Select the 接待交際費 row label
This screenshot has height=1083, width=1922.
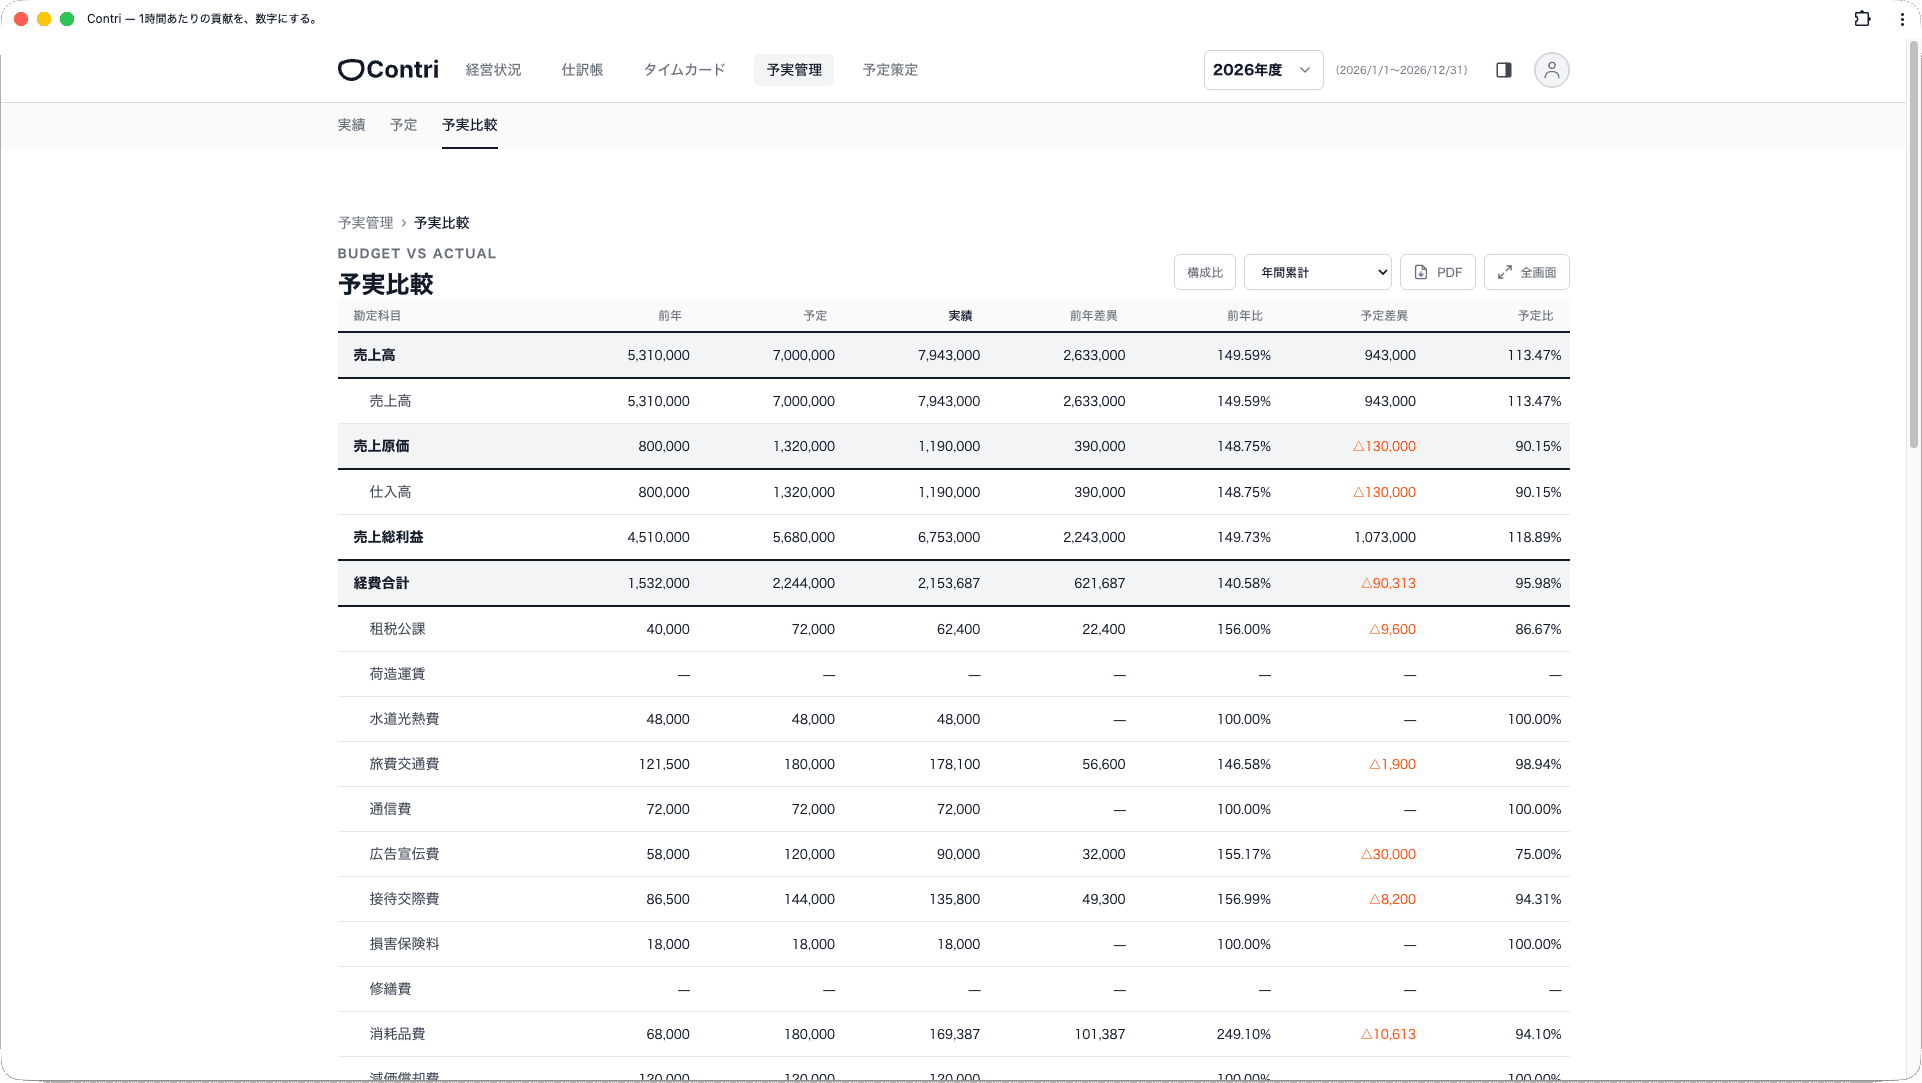point(404,899)
